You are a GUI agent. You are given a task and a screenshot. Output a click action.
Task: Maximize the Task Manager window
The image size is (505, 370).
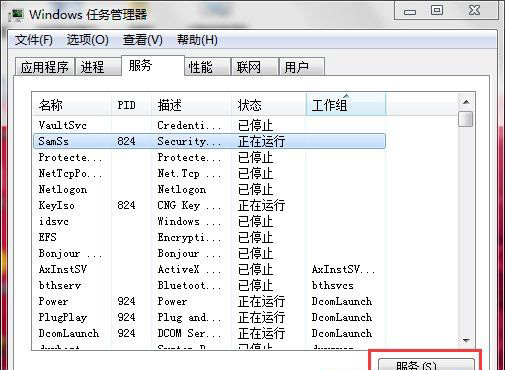coord(437,11)
